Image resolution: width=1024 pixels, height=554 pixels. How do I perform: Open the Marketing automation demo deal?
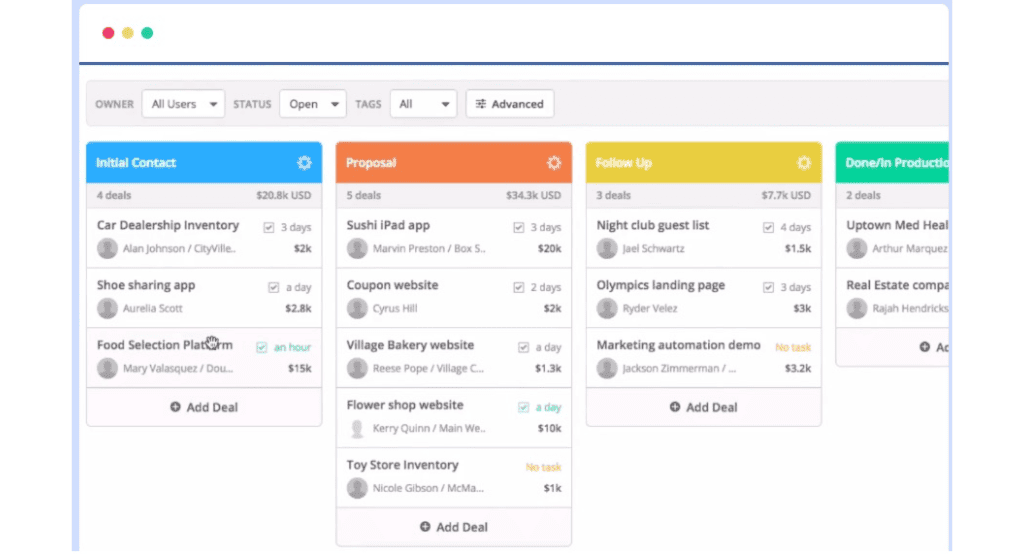(x=679, y=345)
